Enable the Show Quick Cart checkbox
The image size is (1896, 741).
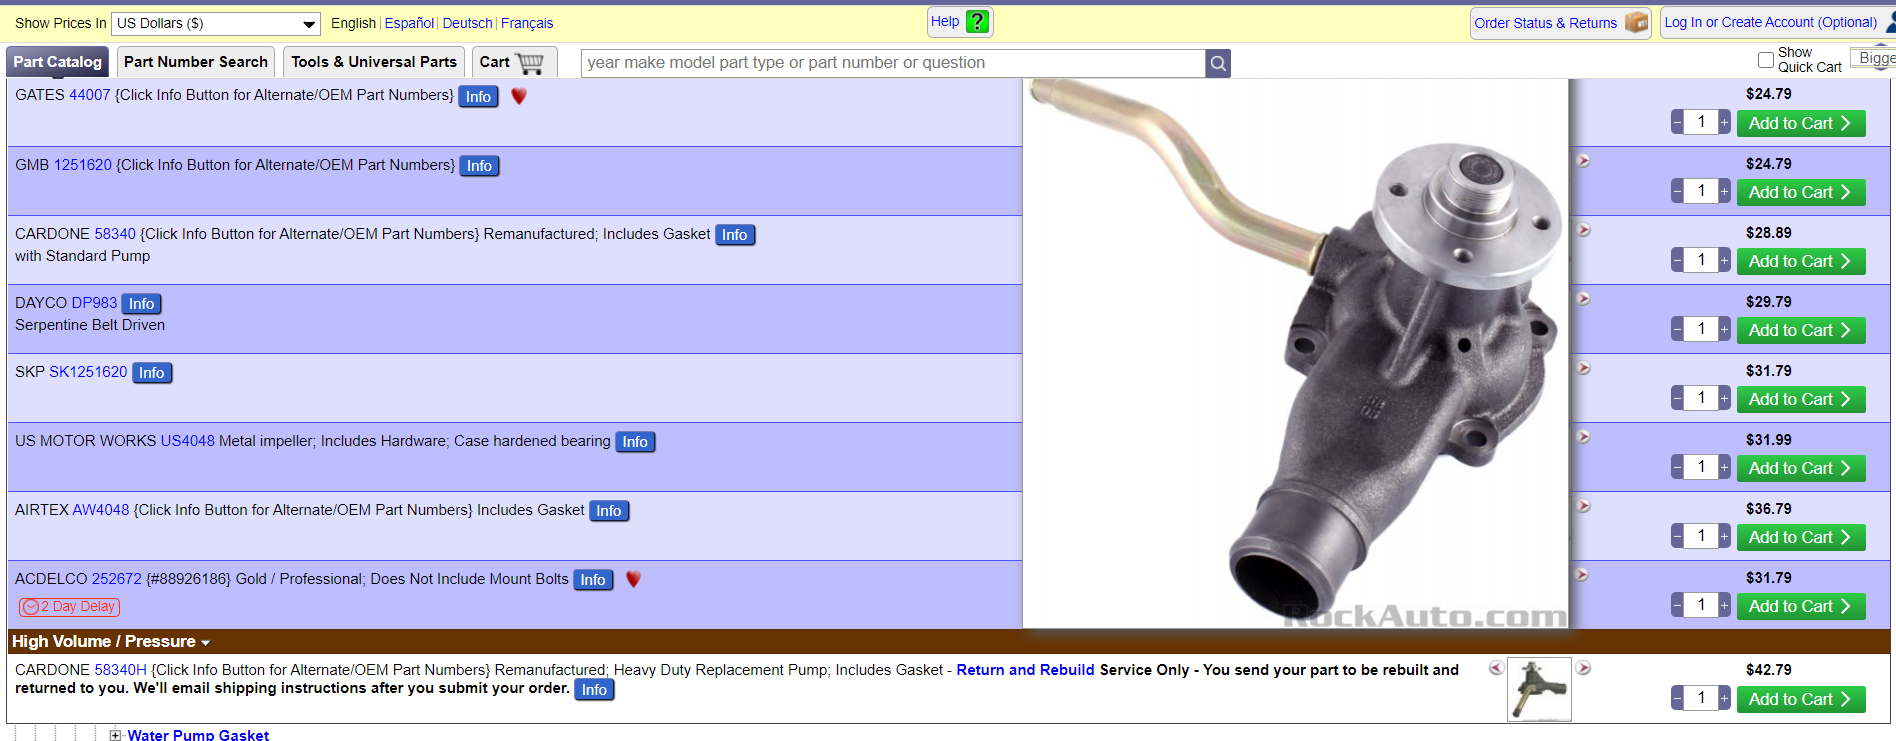tap(1766, 60)
